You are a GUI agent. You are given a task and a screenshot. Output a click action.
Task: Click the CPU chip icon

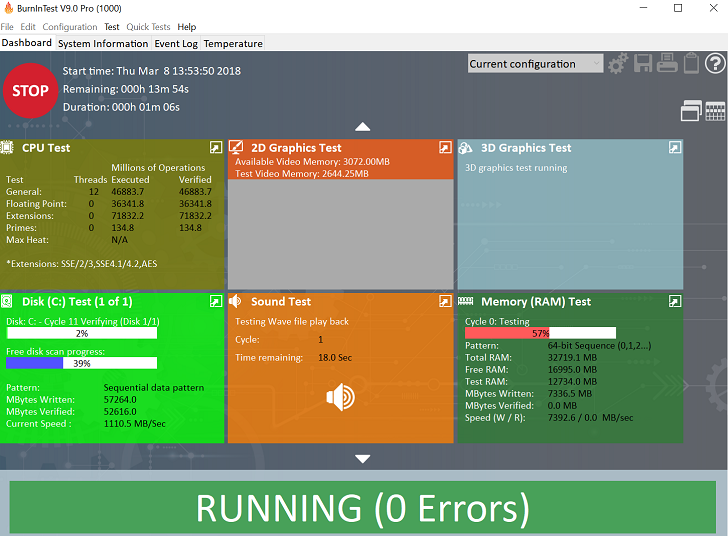[x=7, y=148]
